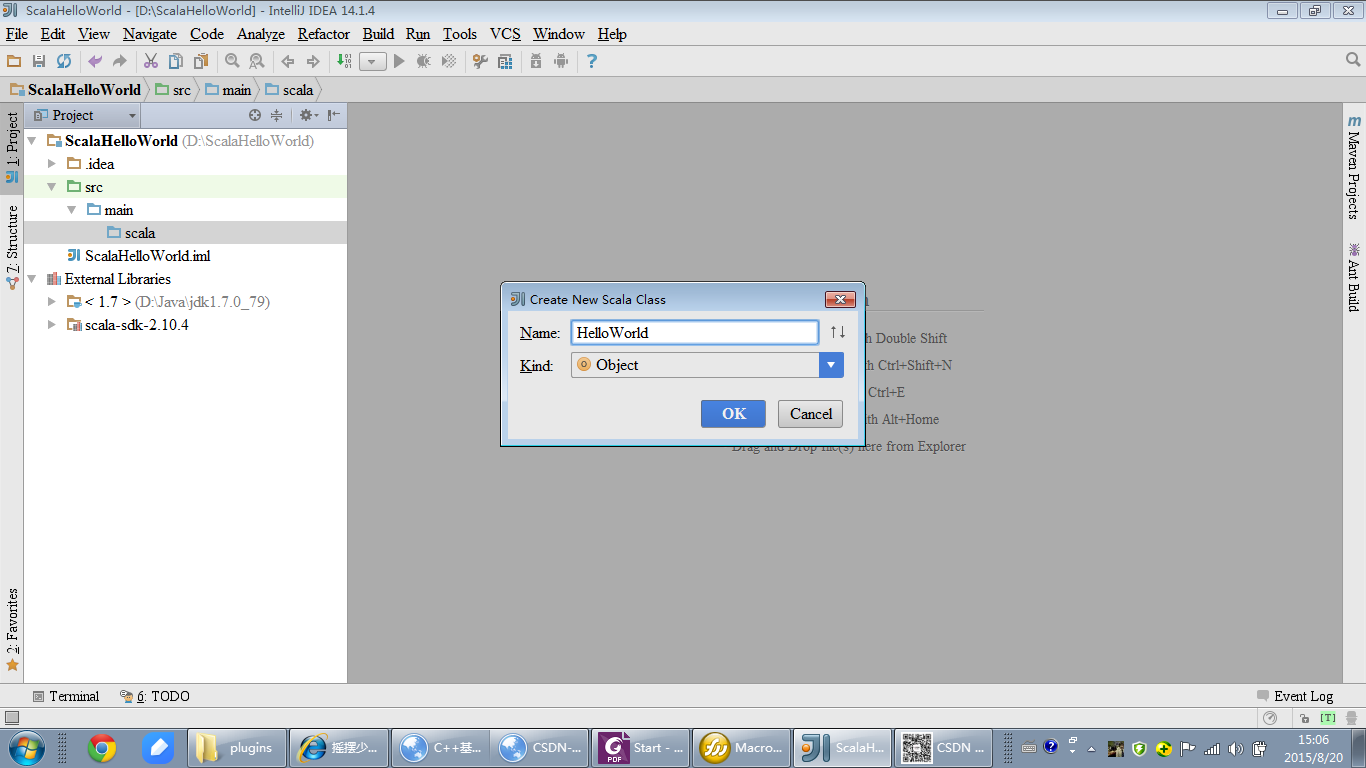1366x768 pixels.
Task: Click OK in Create New Scala Class
Action: (733, 414)
